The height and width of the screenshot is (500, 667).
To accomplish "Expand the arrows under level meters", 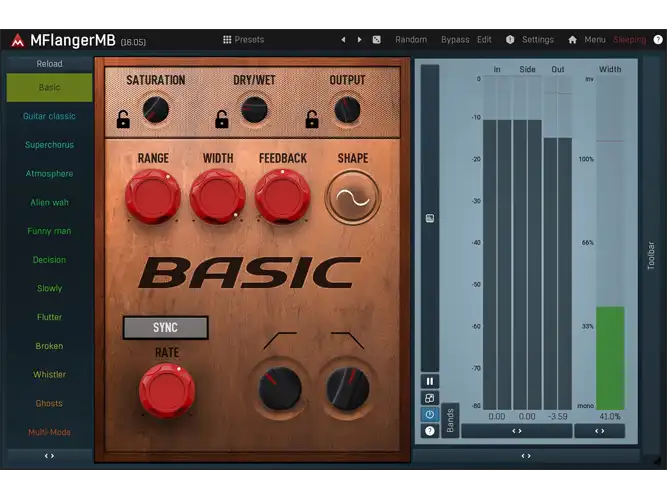I will 517,431.
